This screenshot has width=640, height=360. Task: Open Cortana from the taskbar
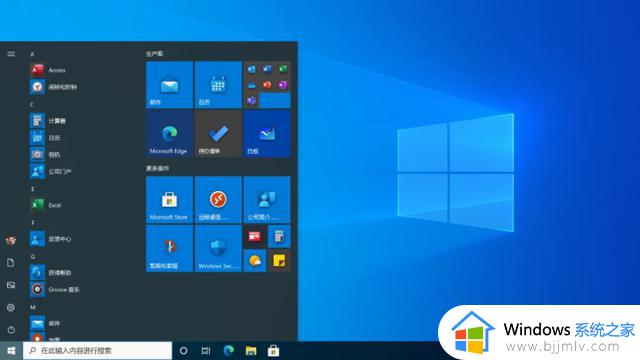pos(184,351)
